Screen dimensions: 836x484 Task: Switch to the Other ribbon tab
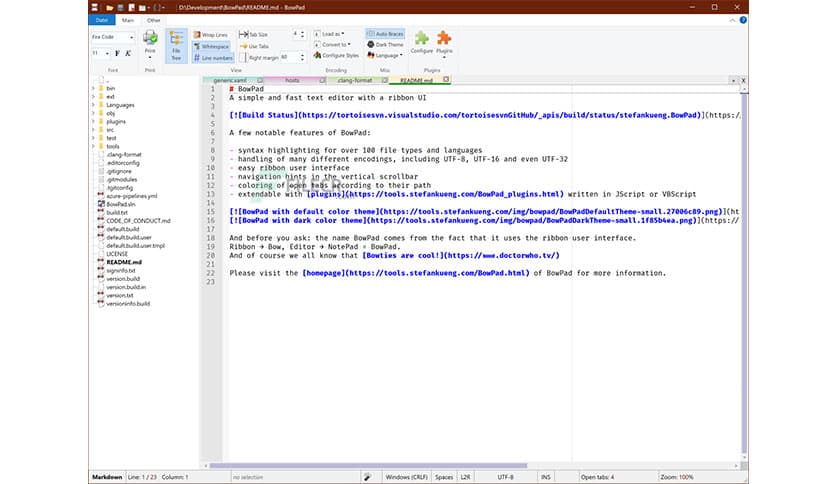click(x=153, y=19)
